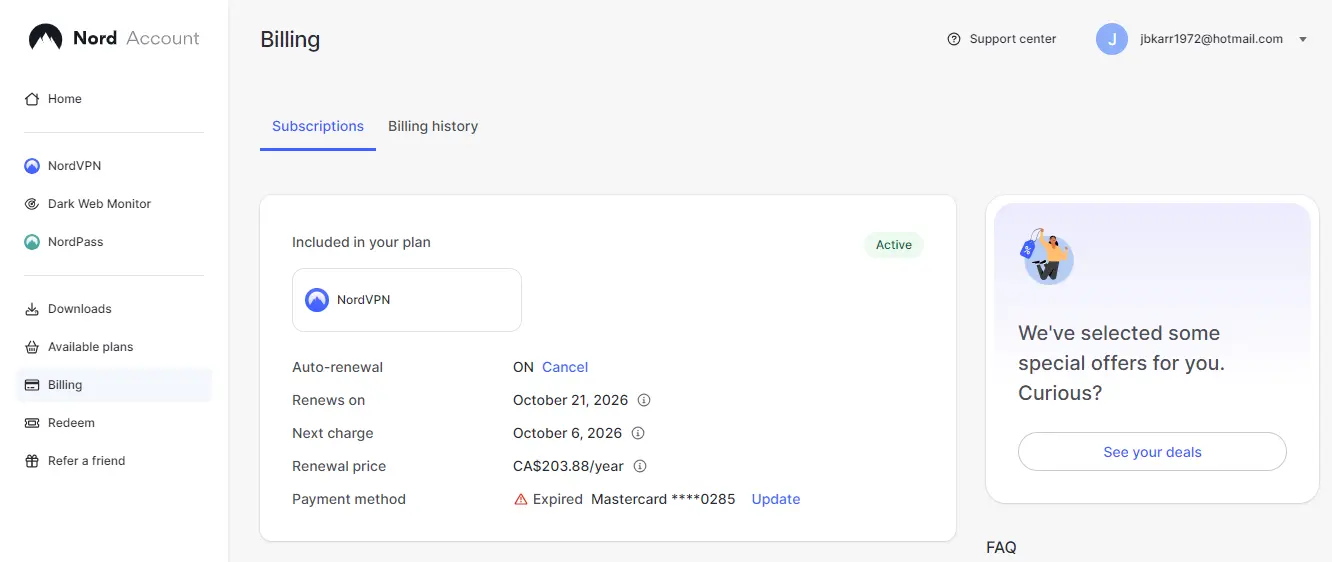The height and width of the screenshot is (562, 1332).
Task: Click the auto-renewal 'ON' status text
Action: tap(523, 367)
